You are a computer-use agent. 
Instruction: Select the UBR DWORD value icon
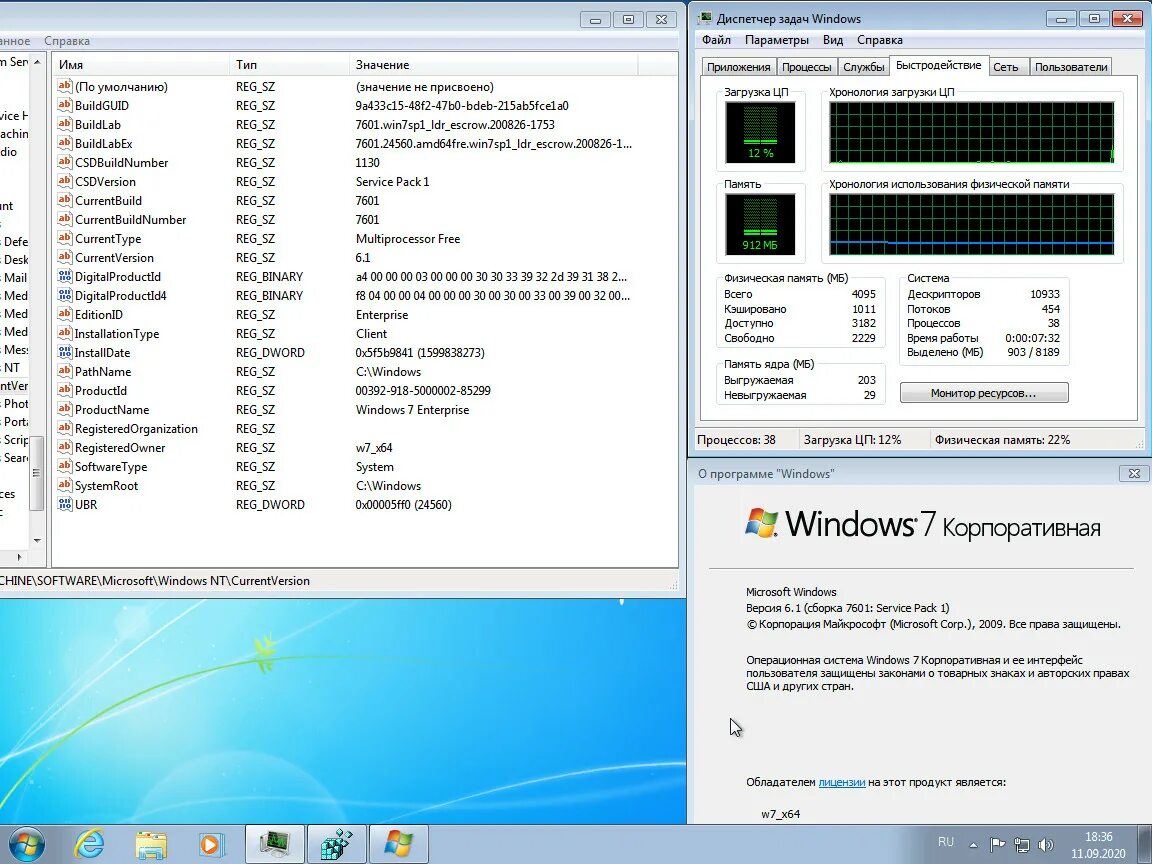pos(65,504)
